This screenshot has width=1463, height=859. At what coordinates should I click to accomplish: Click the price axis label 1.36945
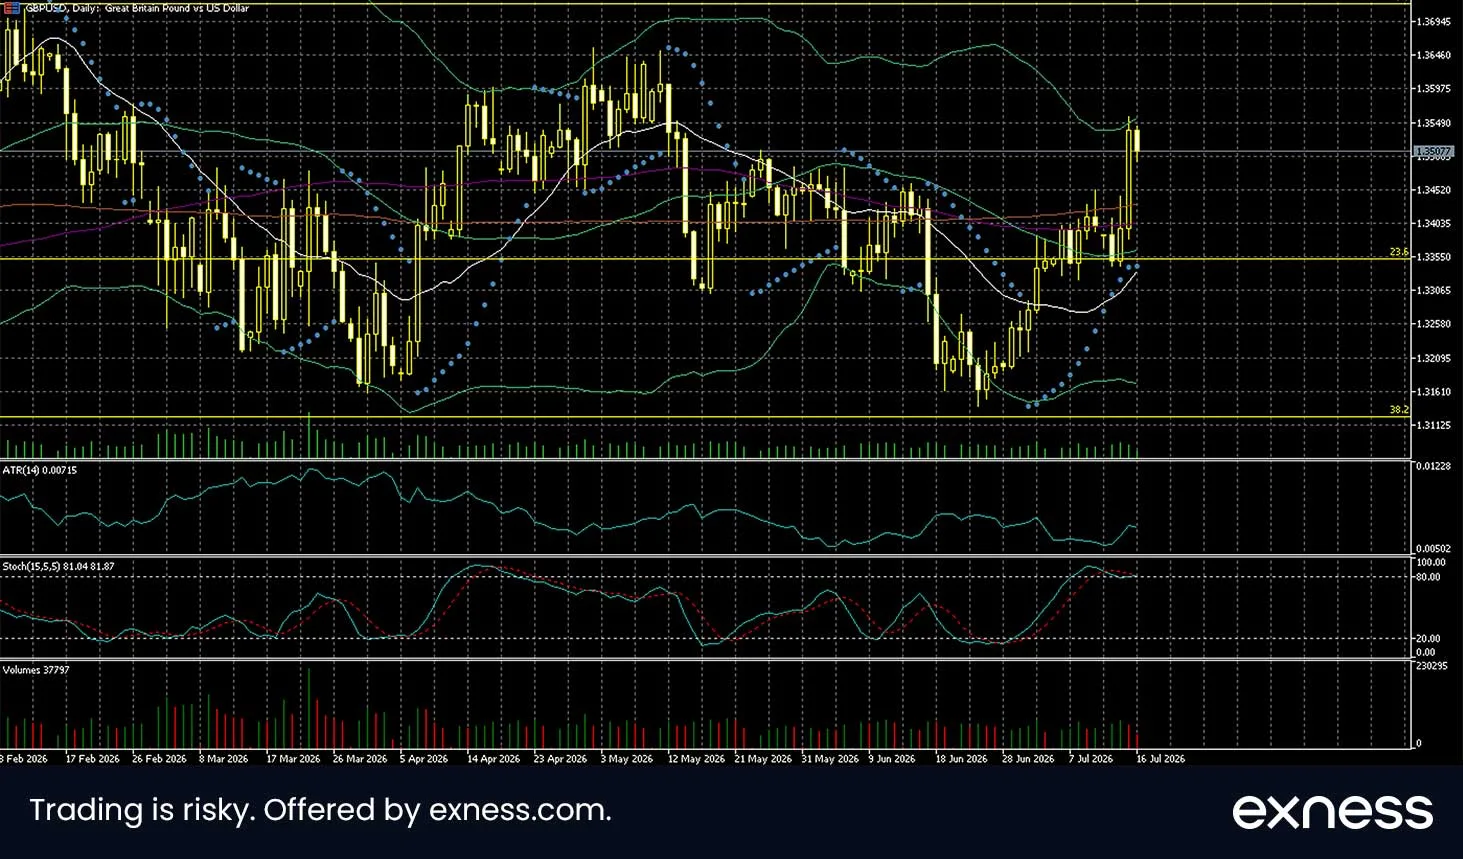(x=1434, y=21)
